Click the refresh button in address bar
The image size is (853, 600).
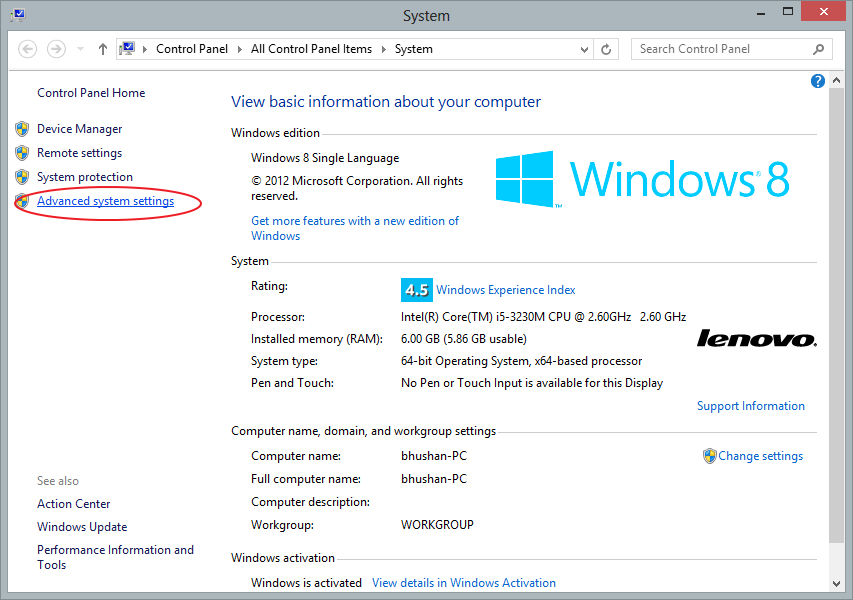[x=606, y=49]
